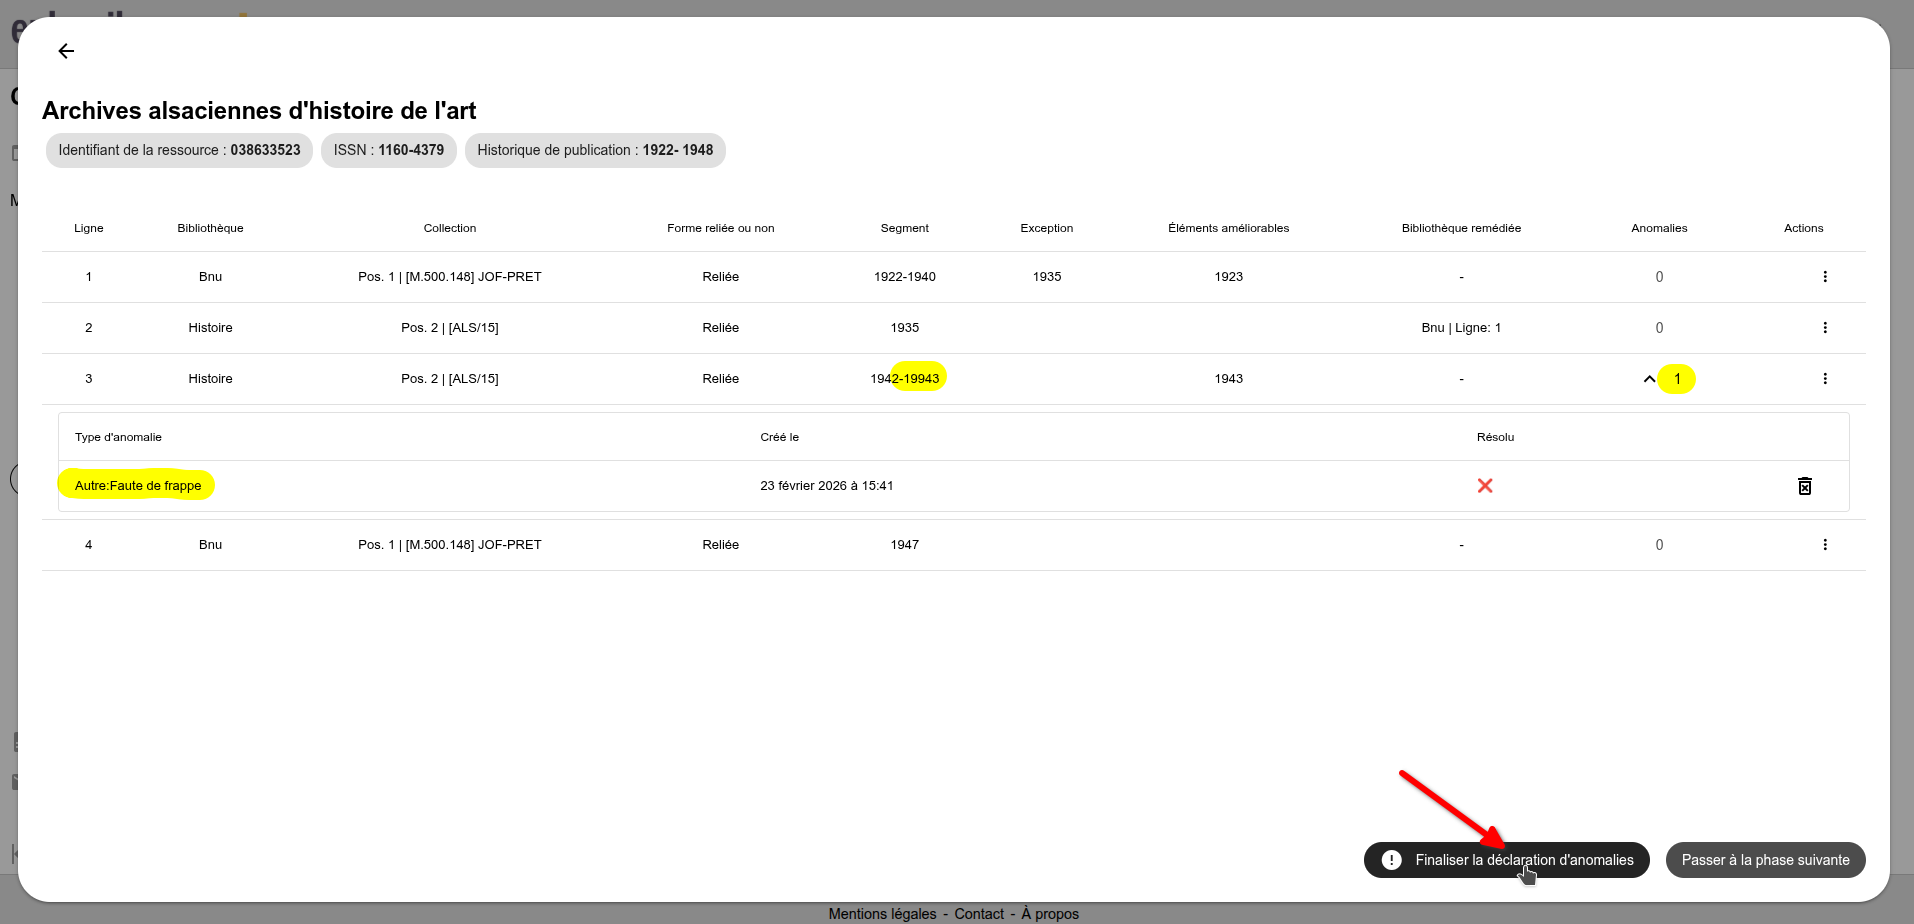The image size is (1914, 924).
Task: Open the Contact footer link
Action: [979, 914]
